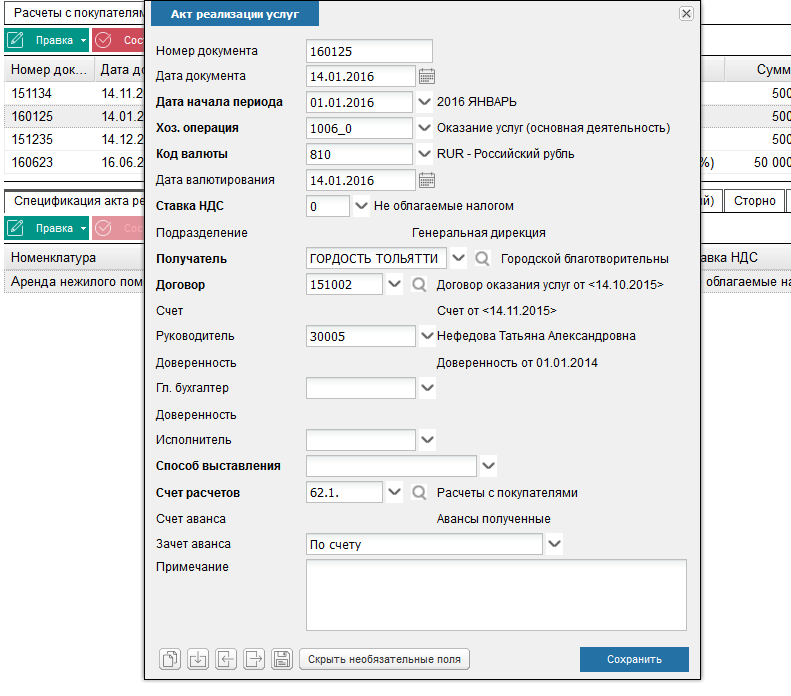
Task: Select row 160125 in documents table
Action: pos(75,116)
